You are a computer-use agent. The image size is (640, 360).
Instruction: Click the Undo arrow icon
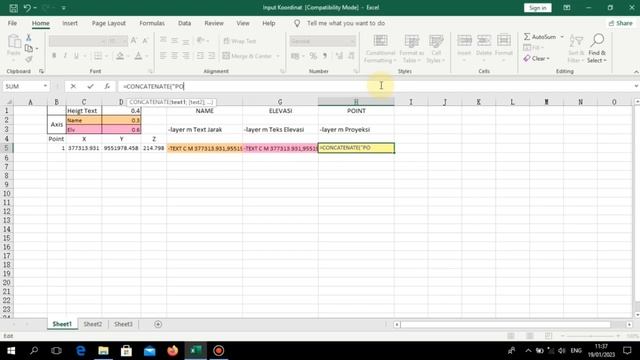click(x=27, y=8)
